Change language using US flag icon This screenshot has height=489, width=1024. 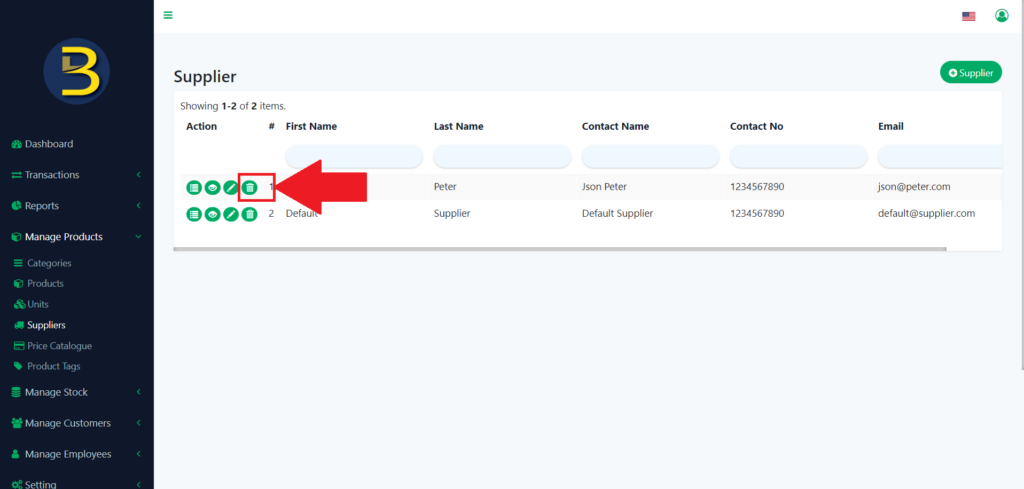point(968,16)
